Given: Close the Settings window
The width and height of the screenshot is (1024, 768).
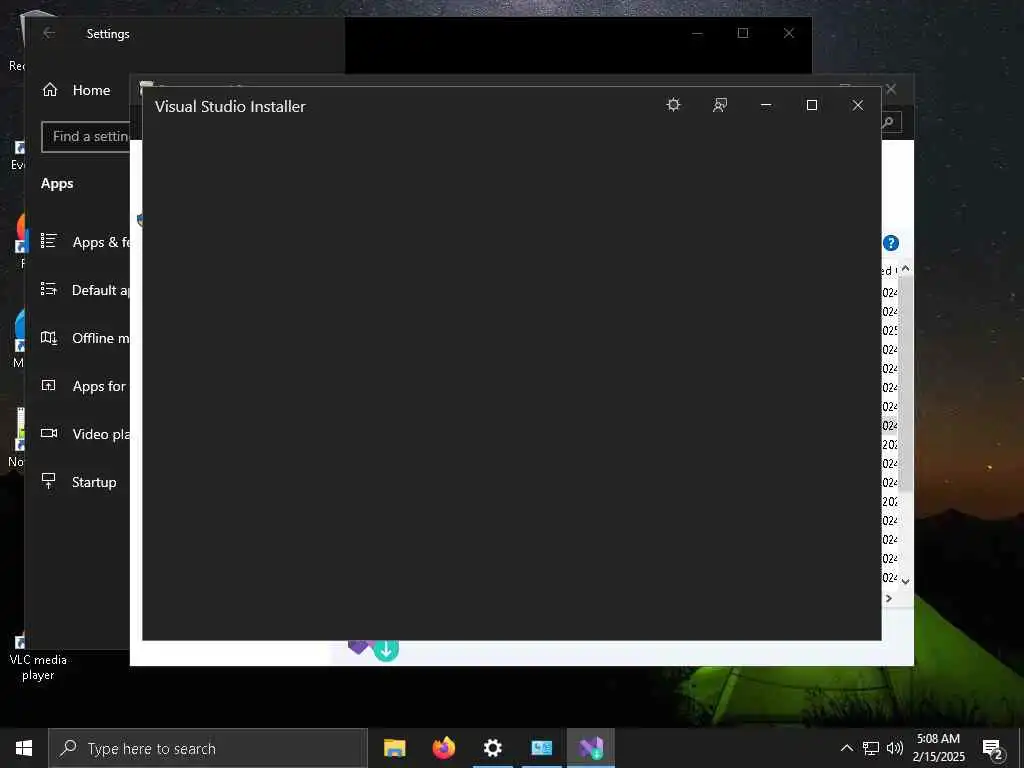Looking at the screenshot, I should pyautogui.click(x=789, y=33).
